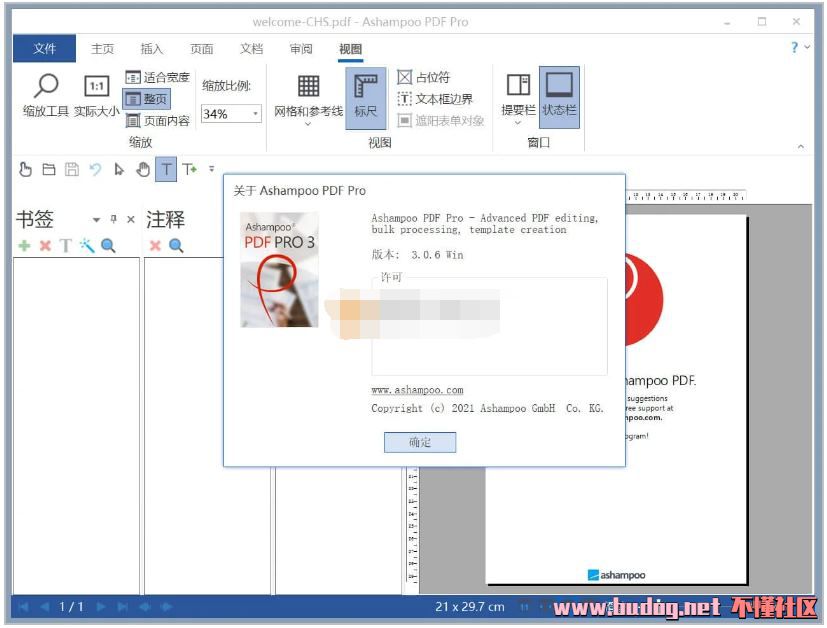The width and height of the screenshot is (827, 628).
Task: Switch to the 审阅 ribbon tab
Action: click(301, 49)
